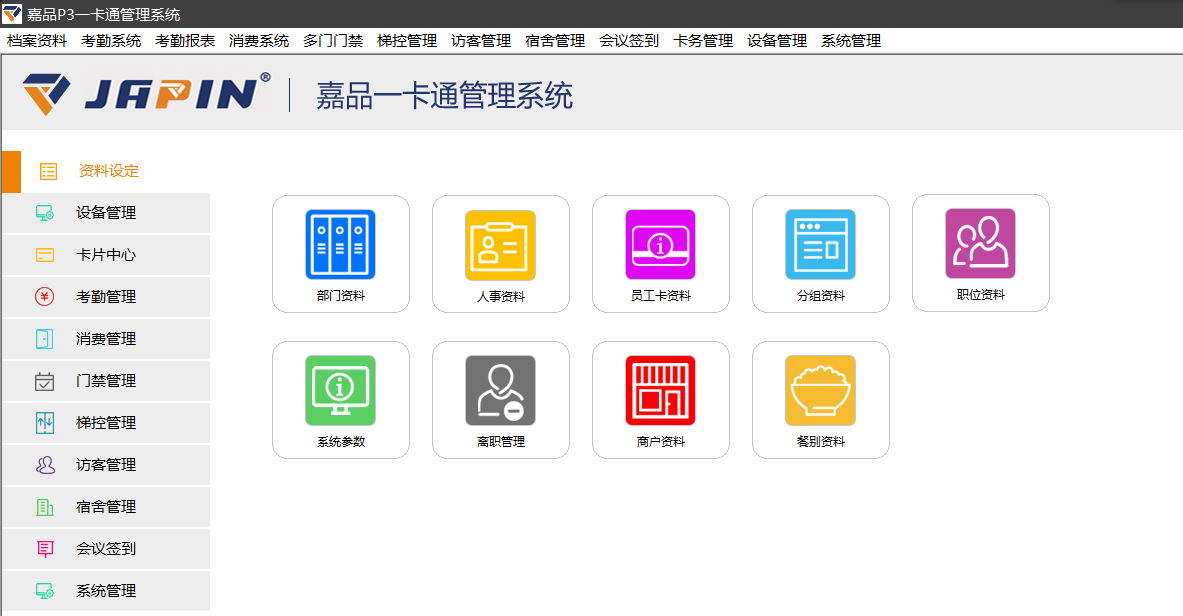Open the 档案资料 menu

pos(37,41)
